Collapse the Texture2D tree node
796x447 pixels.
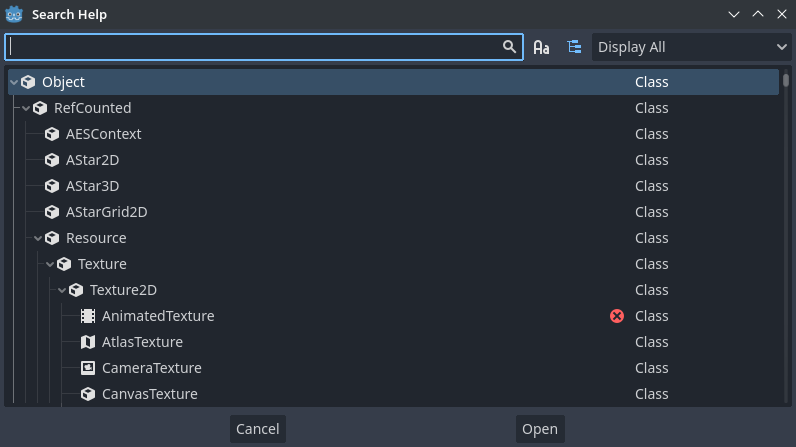pos(62,290)
